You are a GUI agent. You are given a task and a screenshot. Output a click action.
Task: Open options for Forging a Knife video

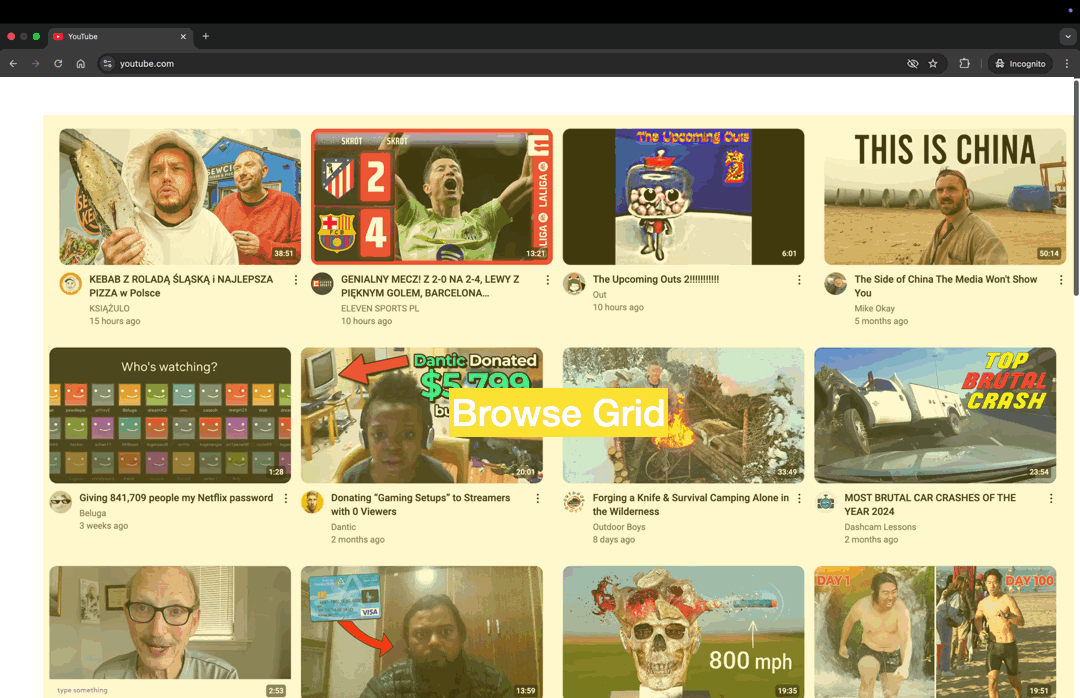[799, 498]
